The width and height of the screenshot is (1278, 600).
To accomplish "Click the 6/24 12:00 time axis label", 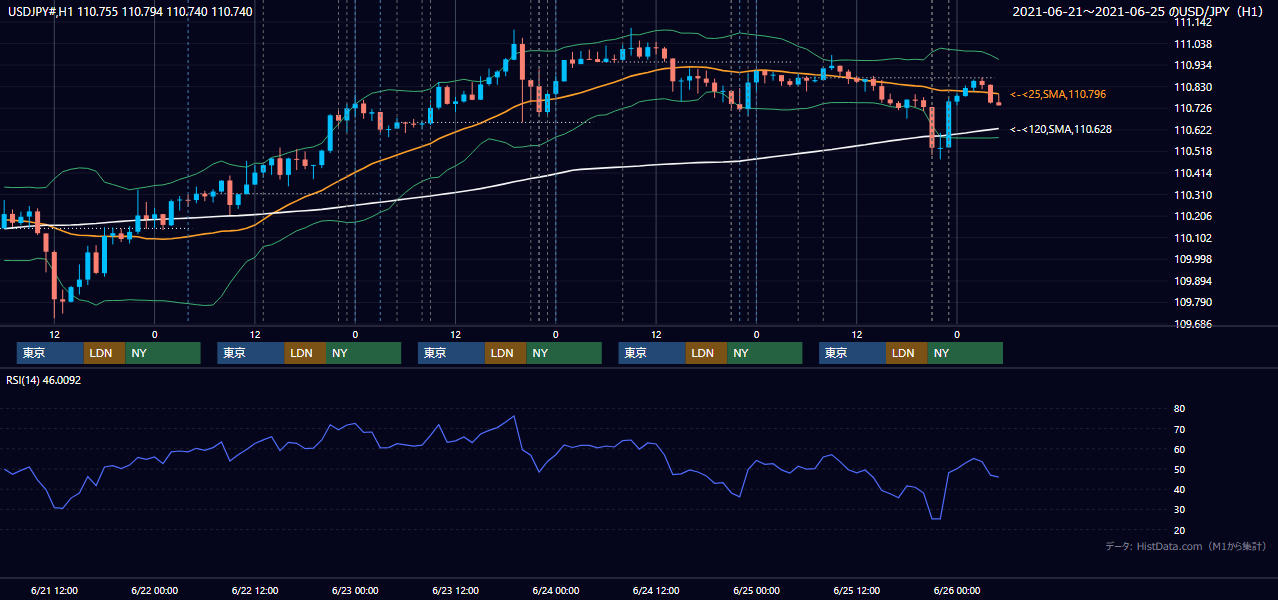I will [656, 591].
